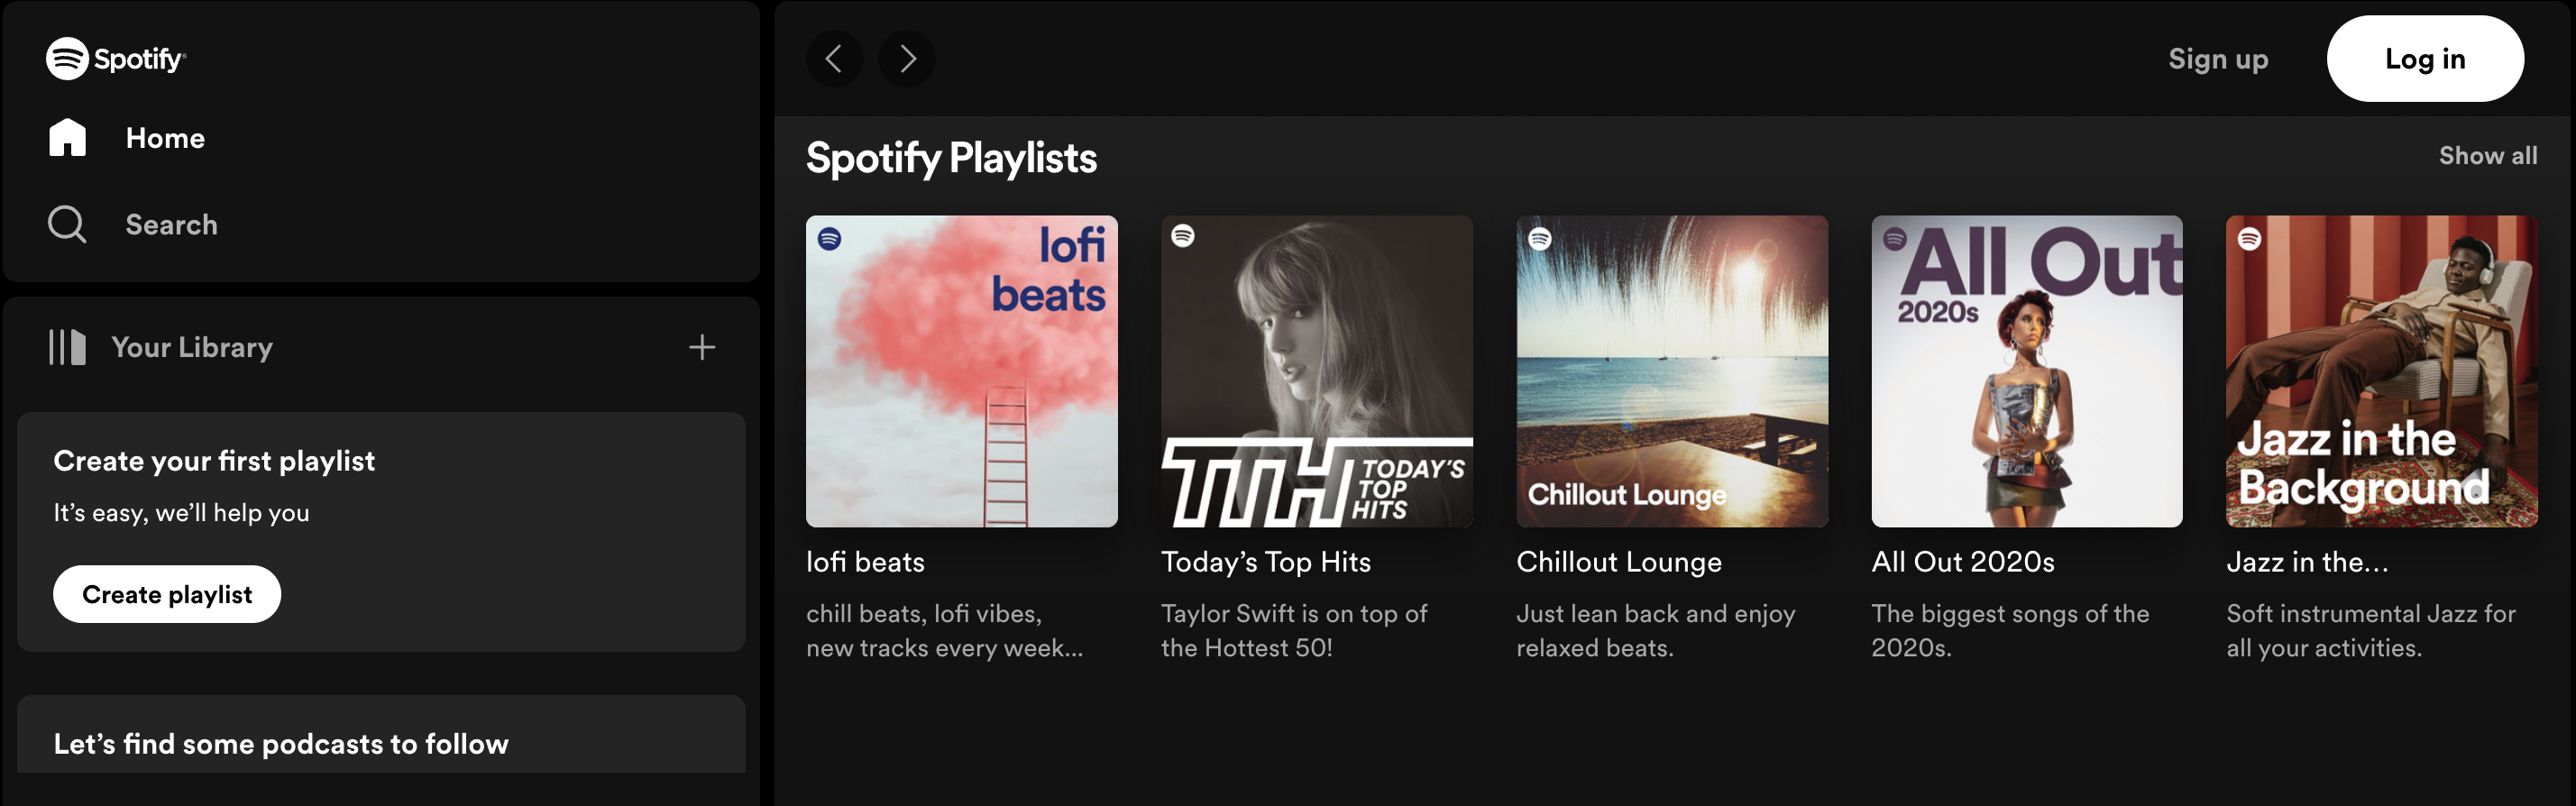This screenshot has height=806, width=2576.
Task: Click the Your Library label
Action: click(x=192, y=347)
